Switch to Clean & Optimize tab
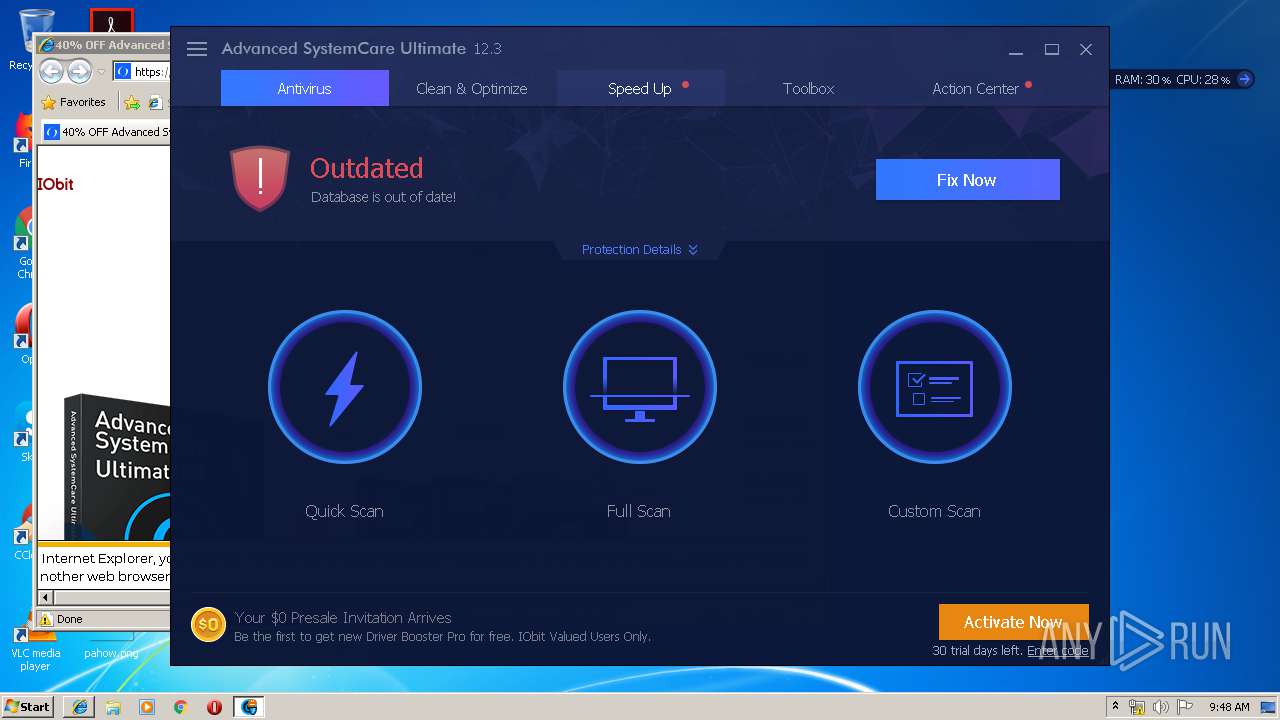 point(472,88)
